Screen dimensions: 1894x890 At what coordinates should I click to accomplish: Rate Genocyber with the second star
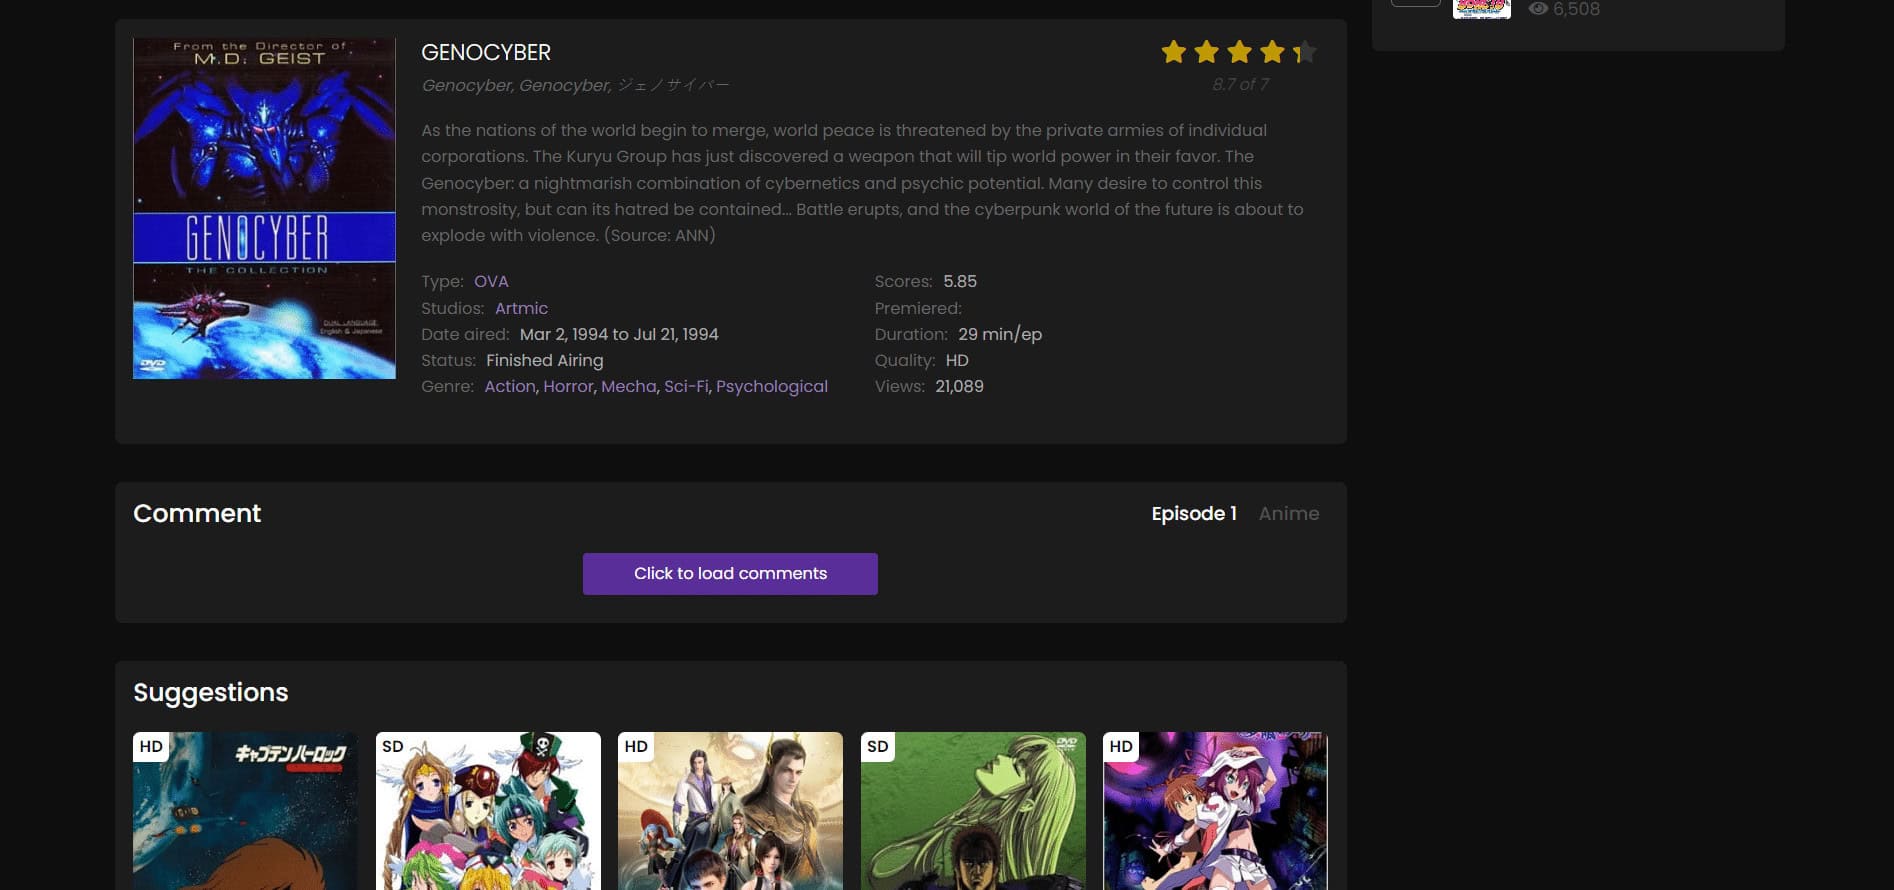pyautogui.click(x=1207, y=52)
